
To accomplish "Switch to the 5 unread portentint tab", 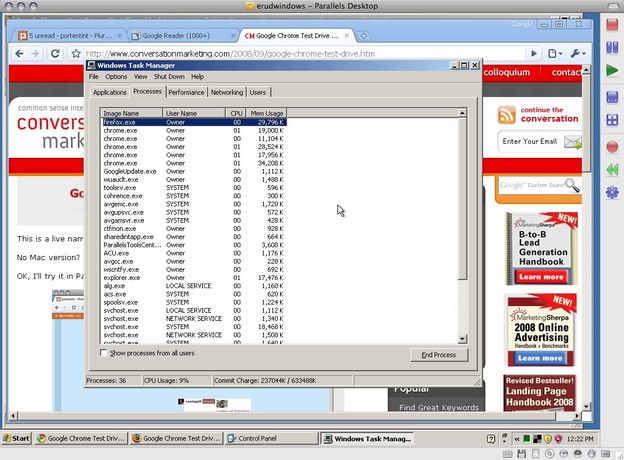I will [71, 36].
